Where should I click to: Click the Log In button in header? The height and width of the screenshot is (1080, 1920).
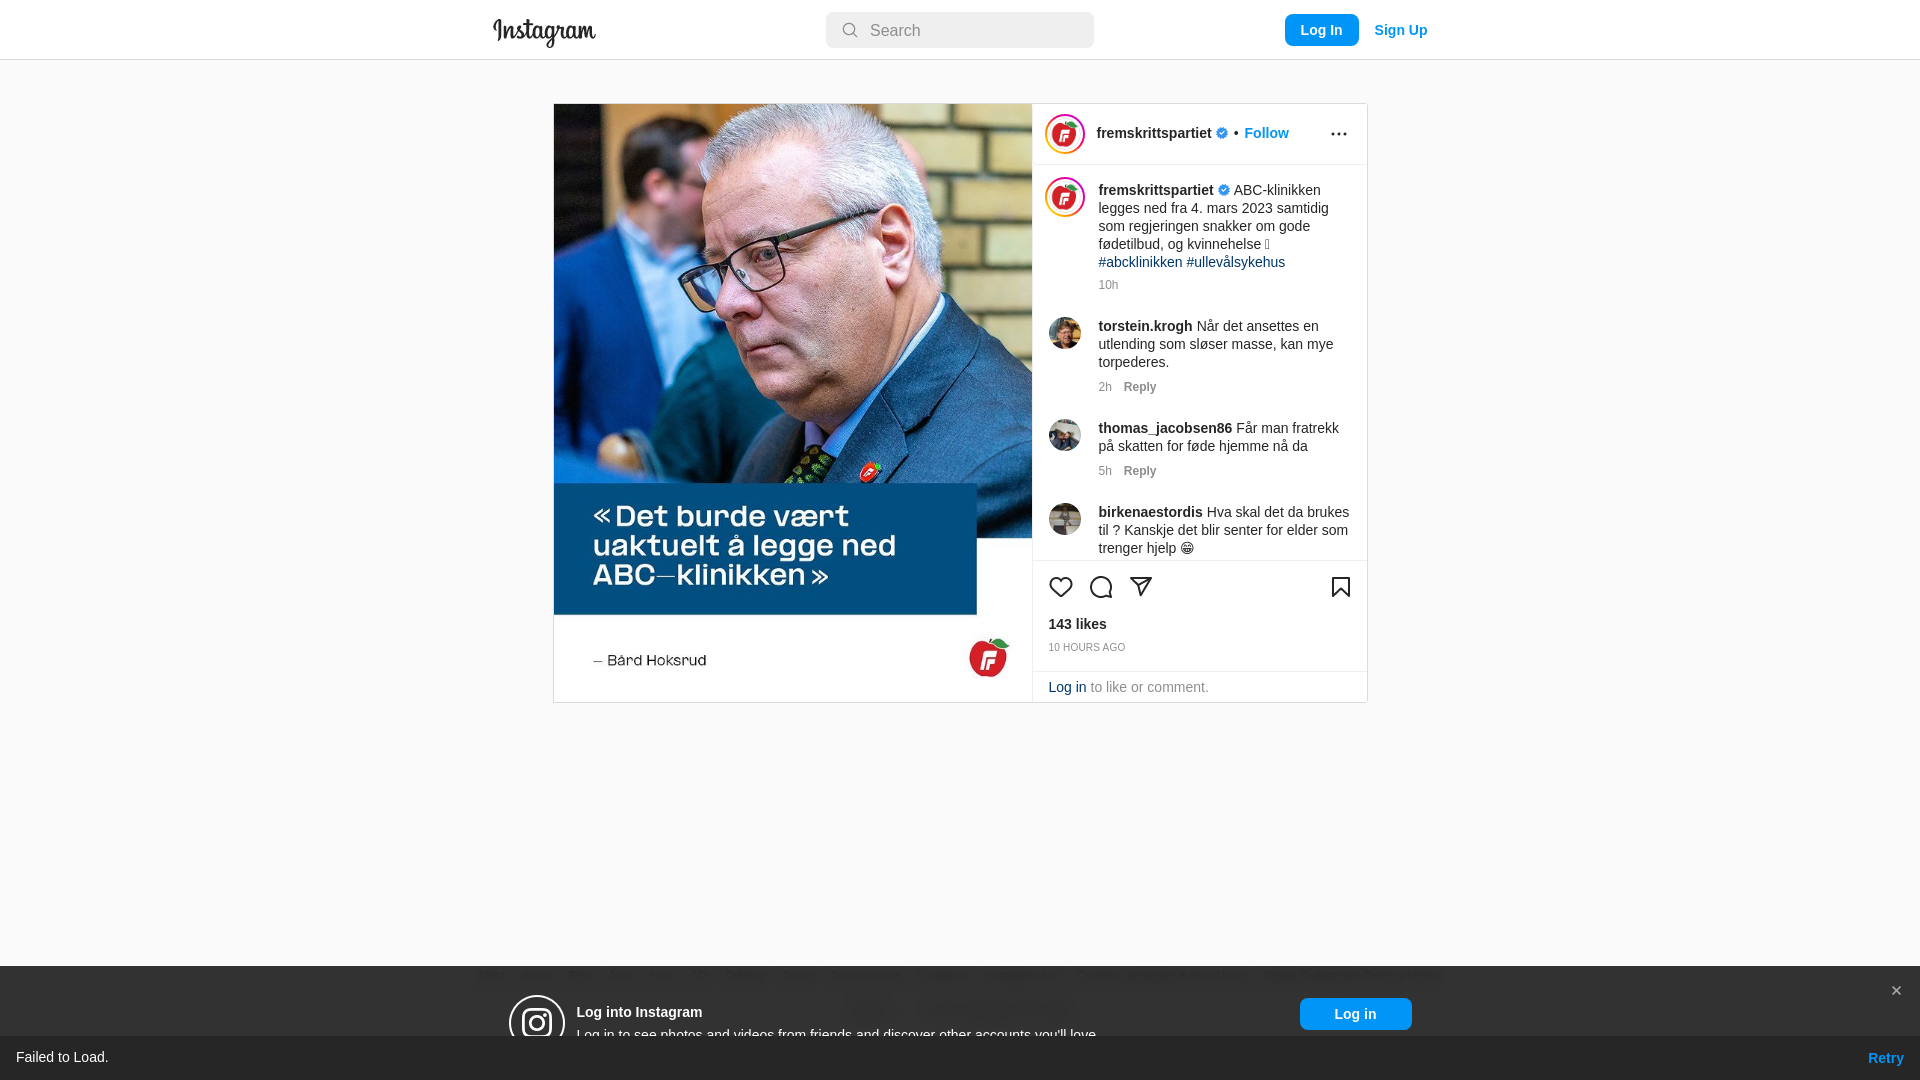point(1321,30)
